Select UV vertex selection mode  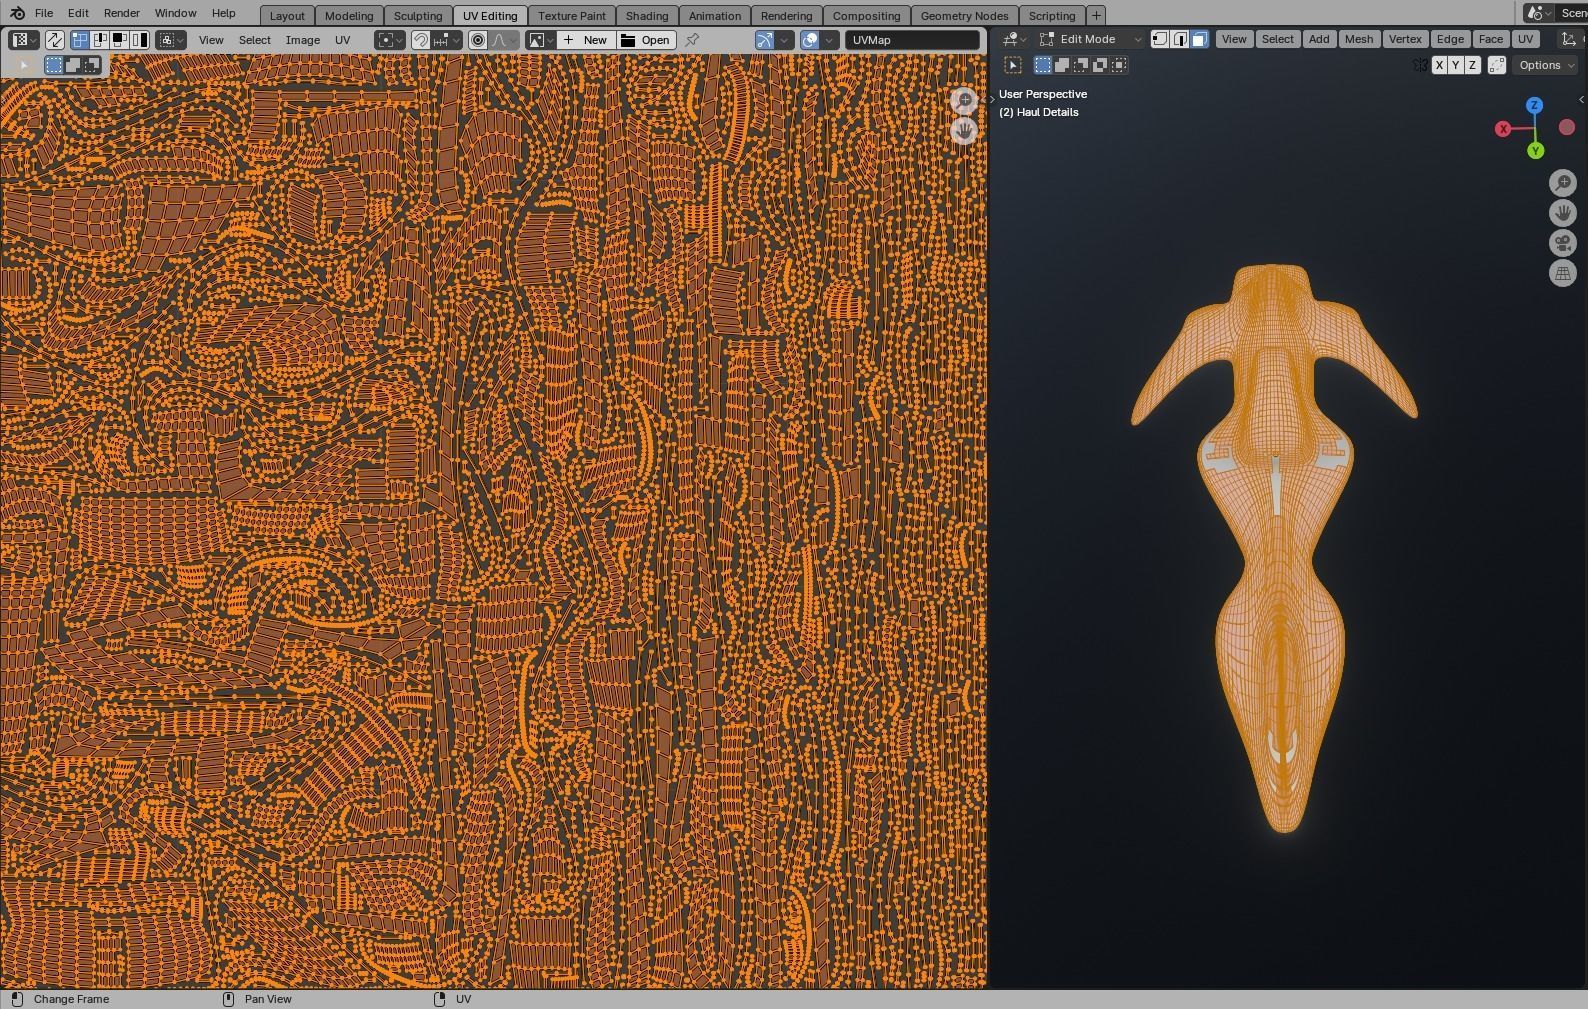pos(80,40)
